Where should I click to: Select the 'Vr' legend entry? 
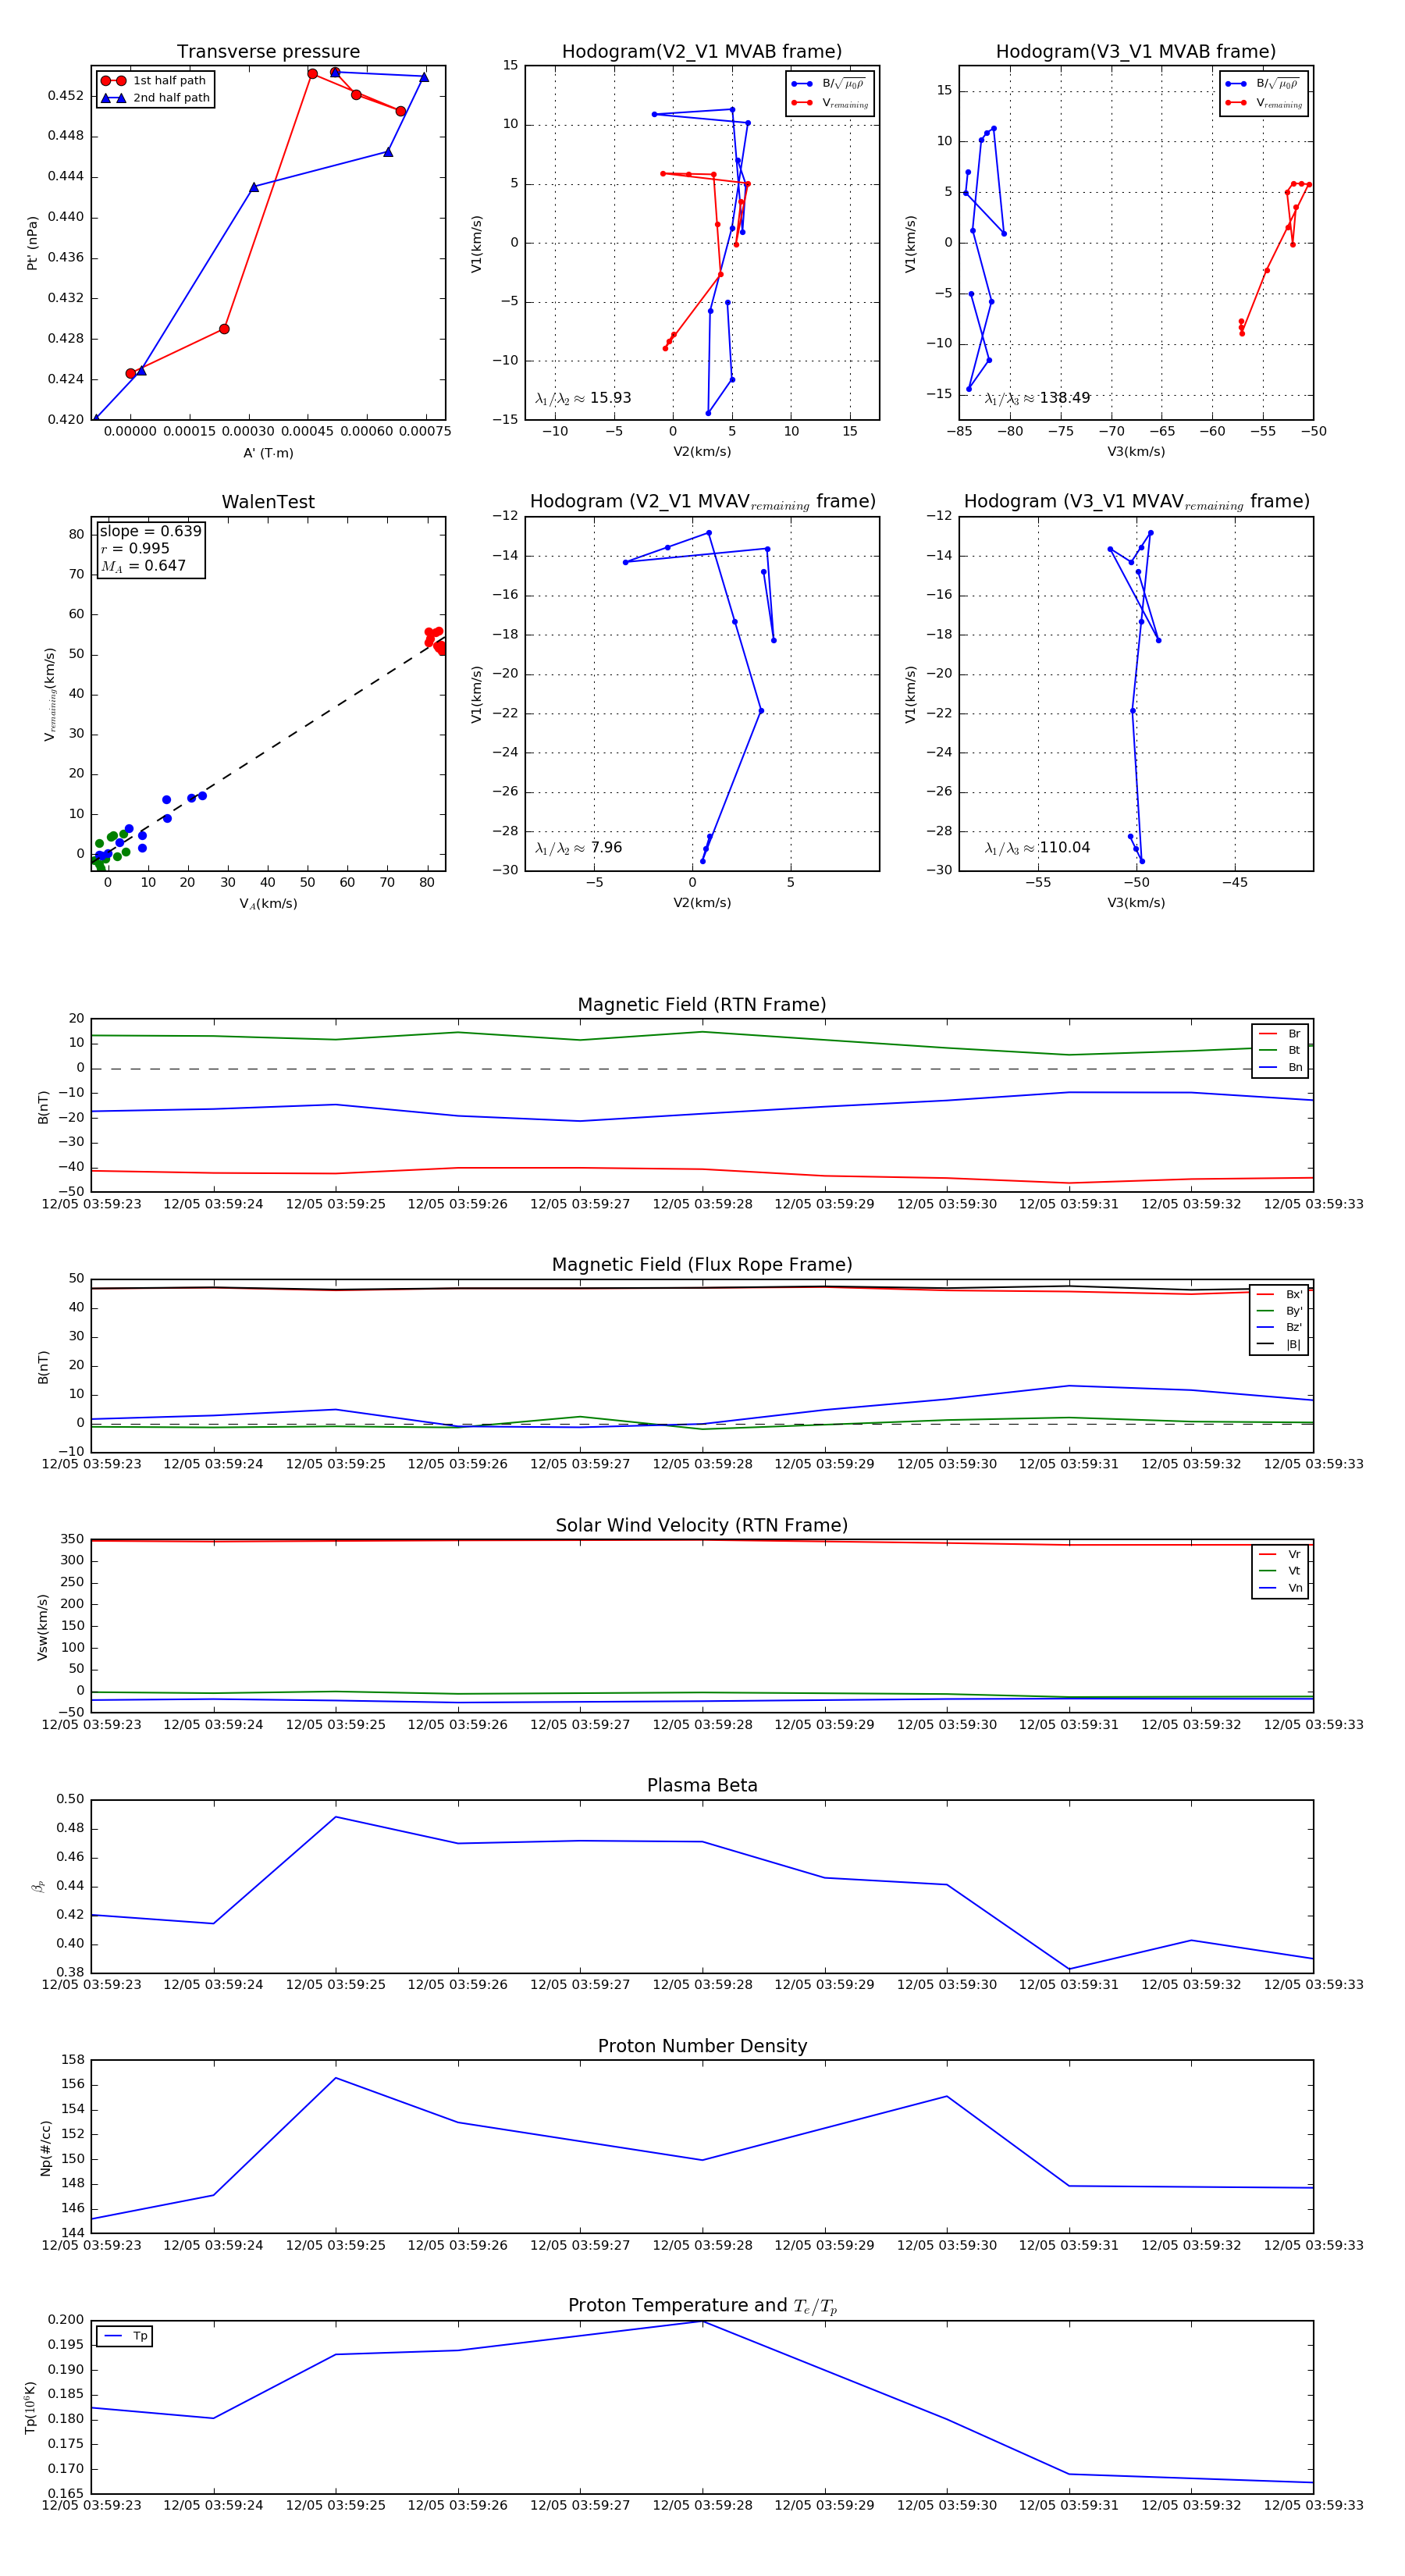click(1280, 1555)
